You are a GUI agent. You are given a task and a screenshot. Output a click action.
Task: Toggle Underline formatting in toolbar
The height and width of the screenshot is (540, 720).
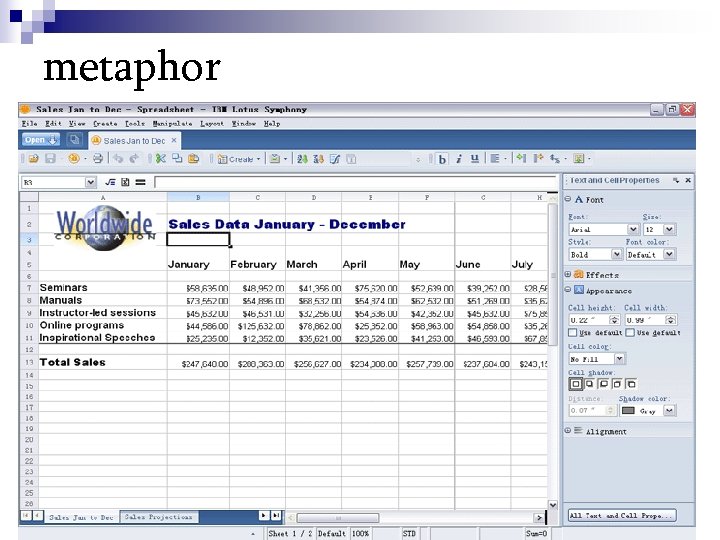pos(475,159)
